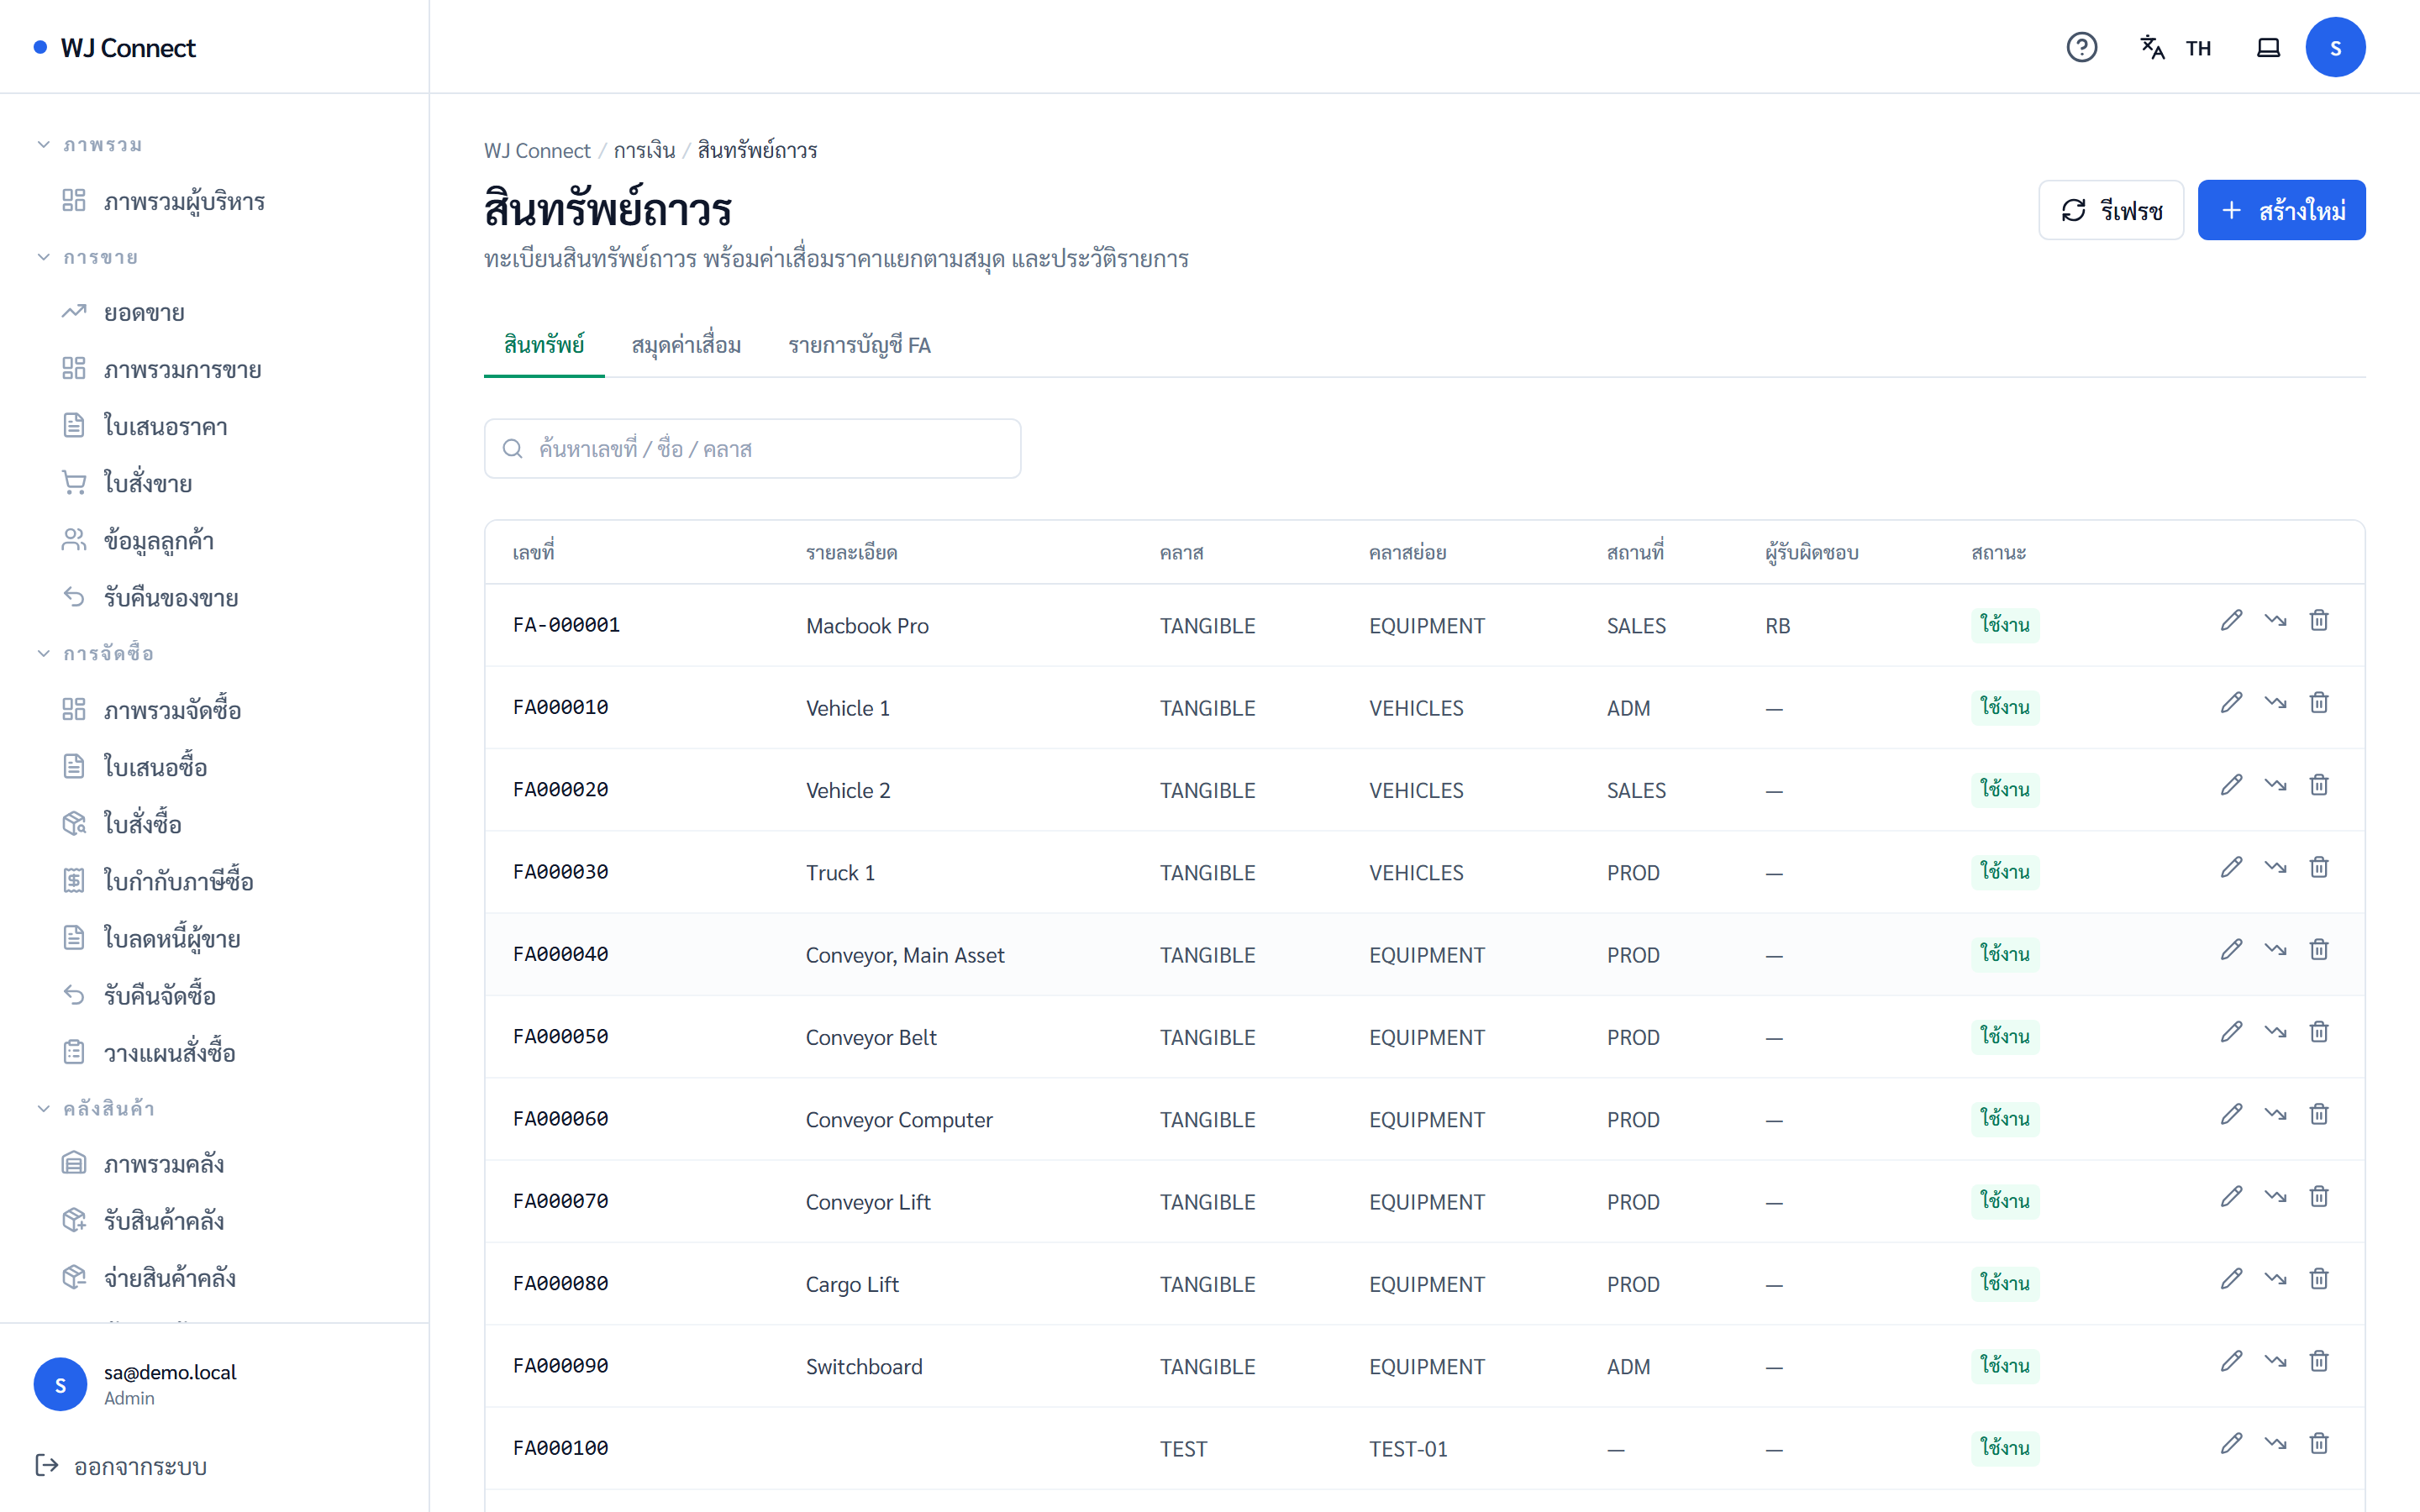Open the user avatar in top bar

2335,47
